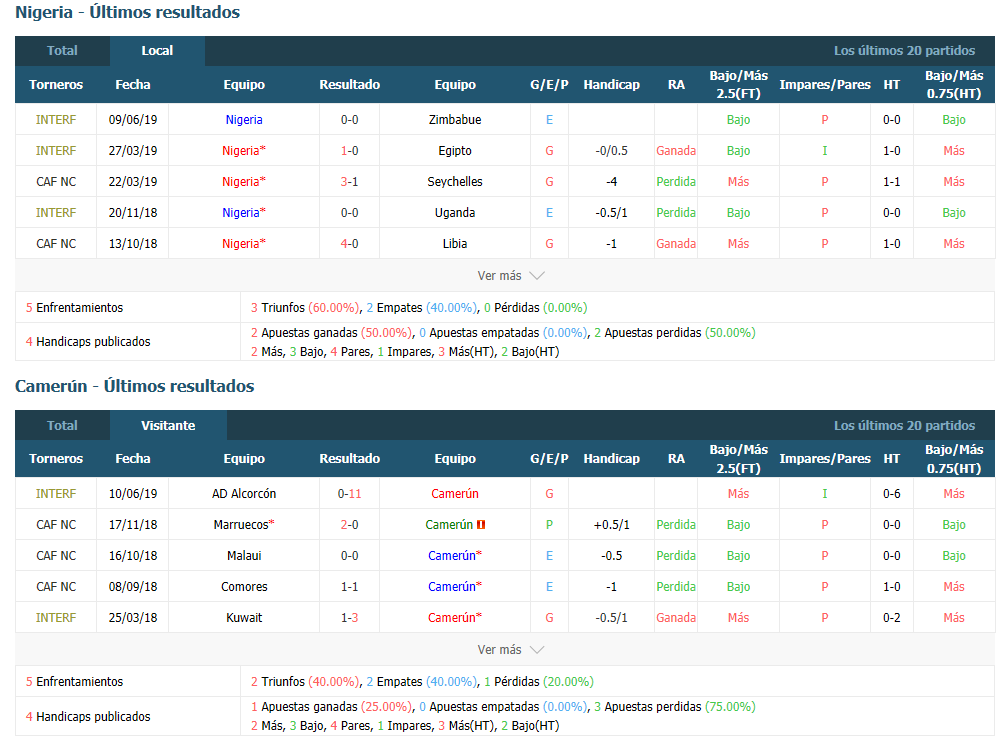Image resolution: width=1005 pixels, height=742 pixels.
Task: Open Malaui team link
Action: pyautogui.click(x=244, y=556)
